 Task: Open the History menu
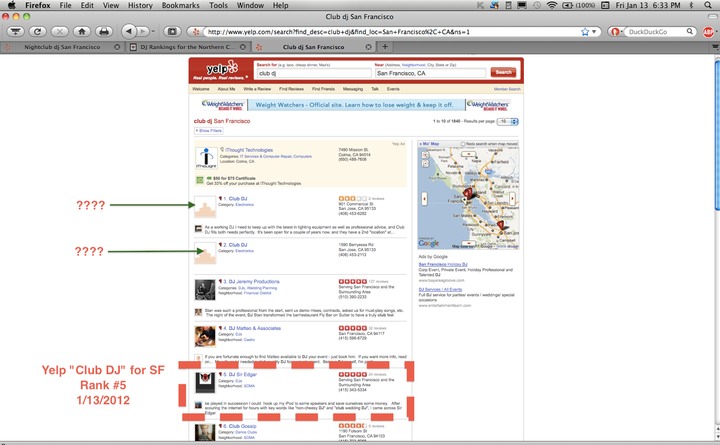coord(140,6)
